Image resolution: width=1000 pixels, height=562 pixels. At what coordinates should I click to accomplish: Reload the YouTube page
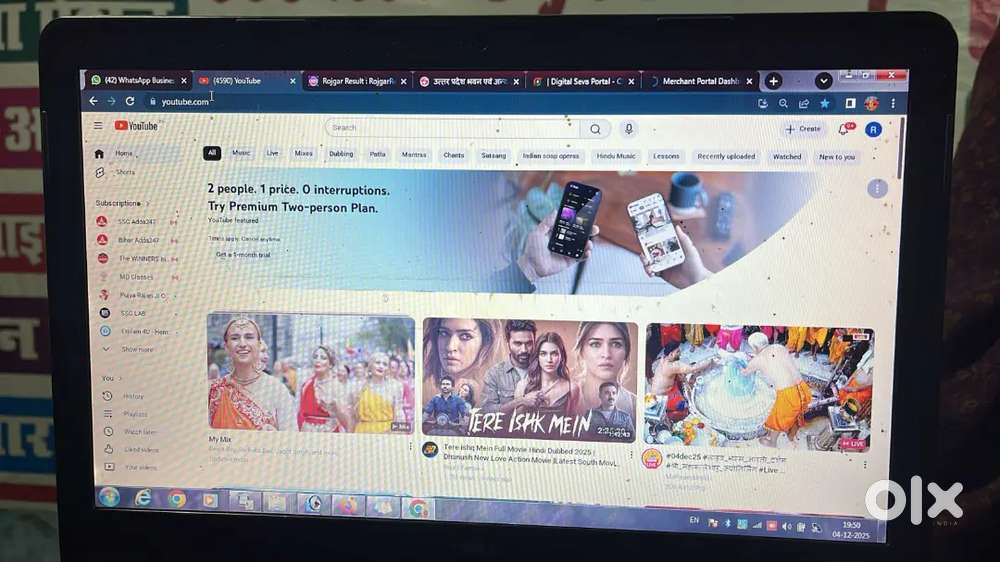click(x=130, y=101)
